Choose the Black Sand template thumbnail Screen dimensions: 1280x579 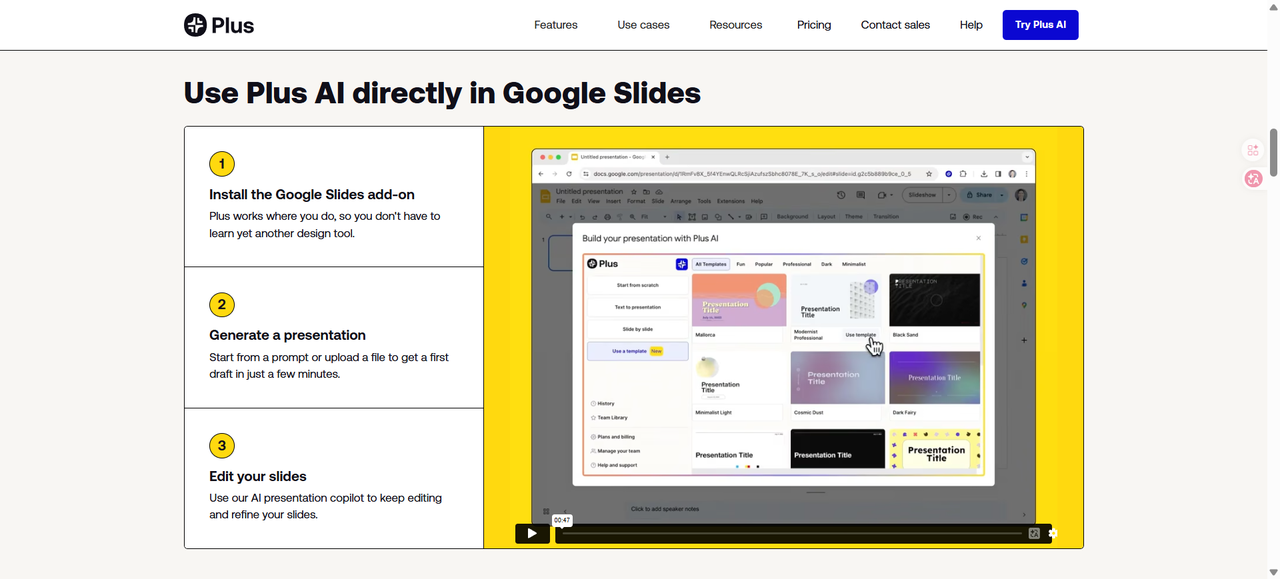click(x=935, y=300)
